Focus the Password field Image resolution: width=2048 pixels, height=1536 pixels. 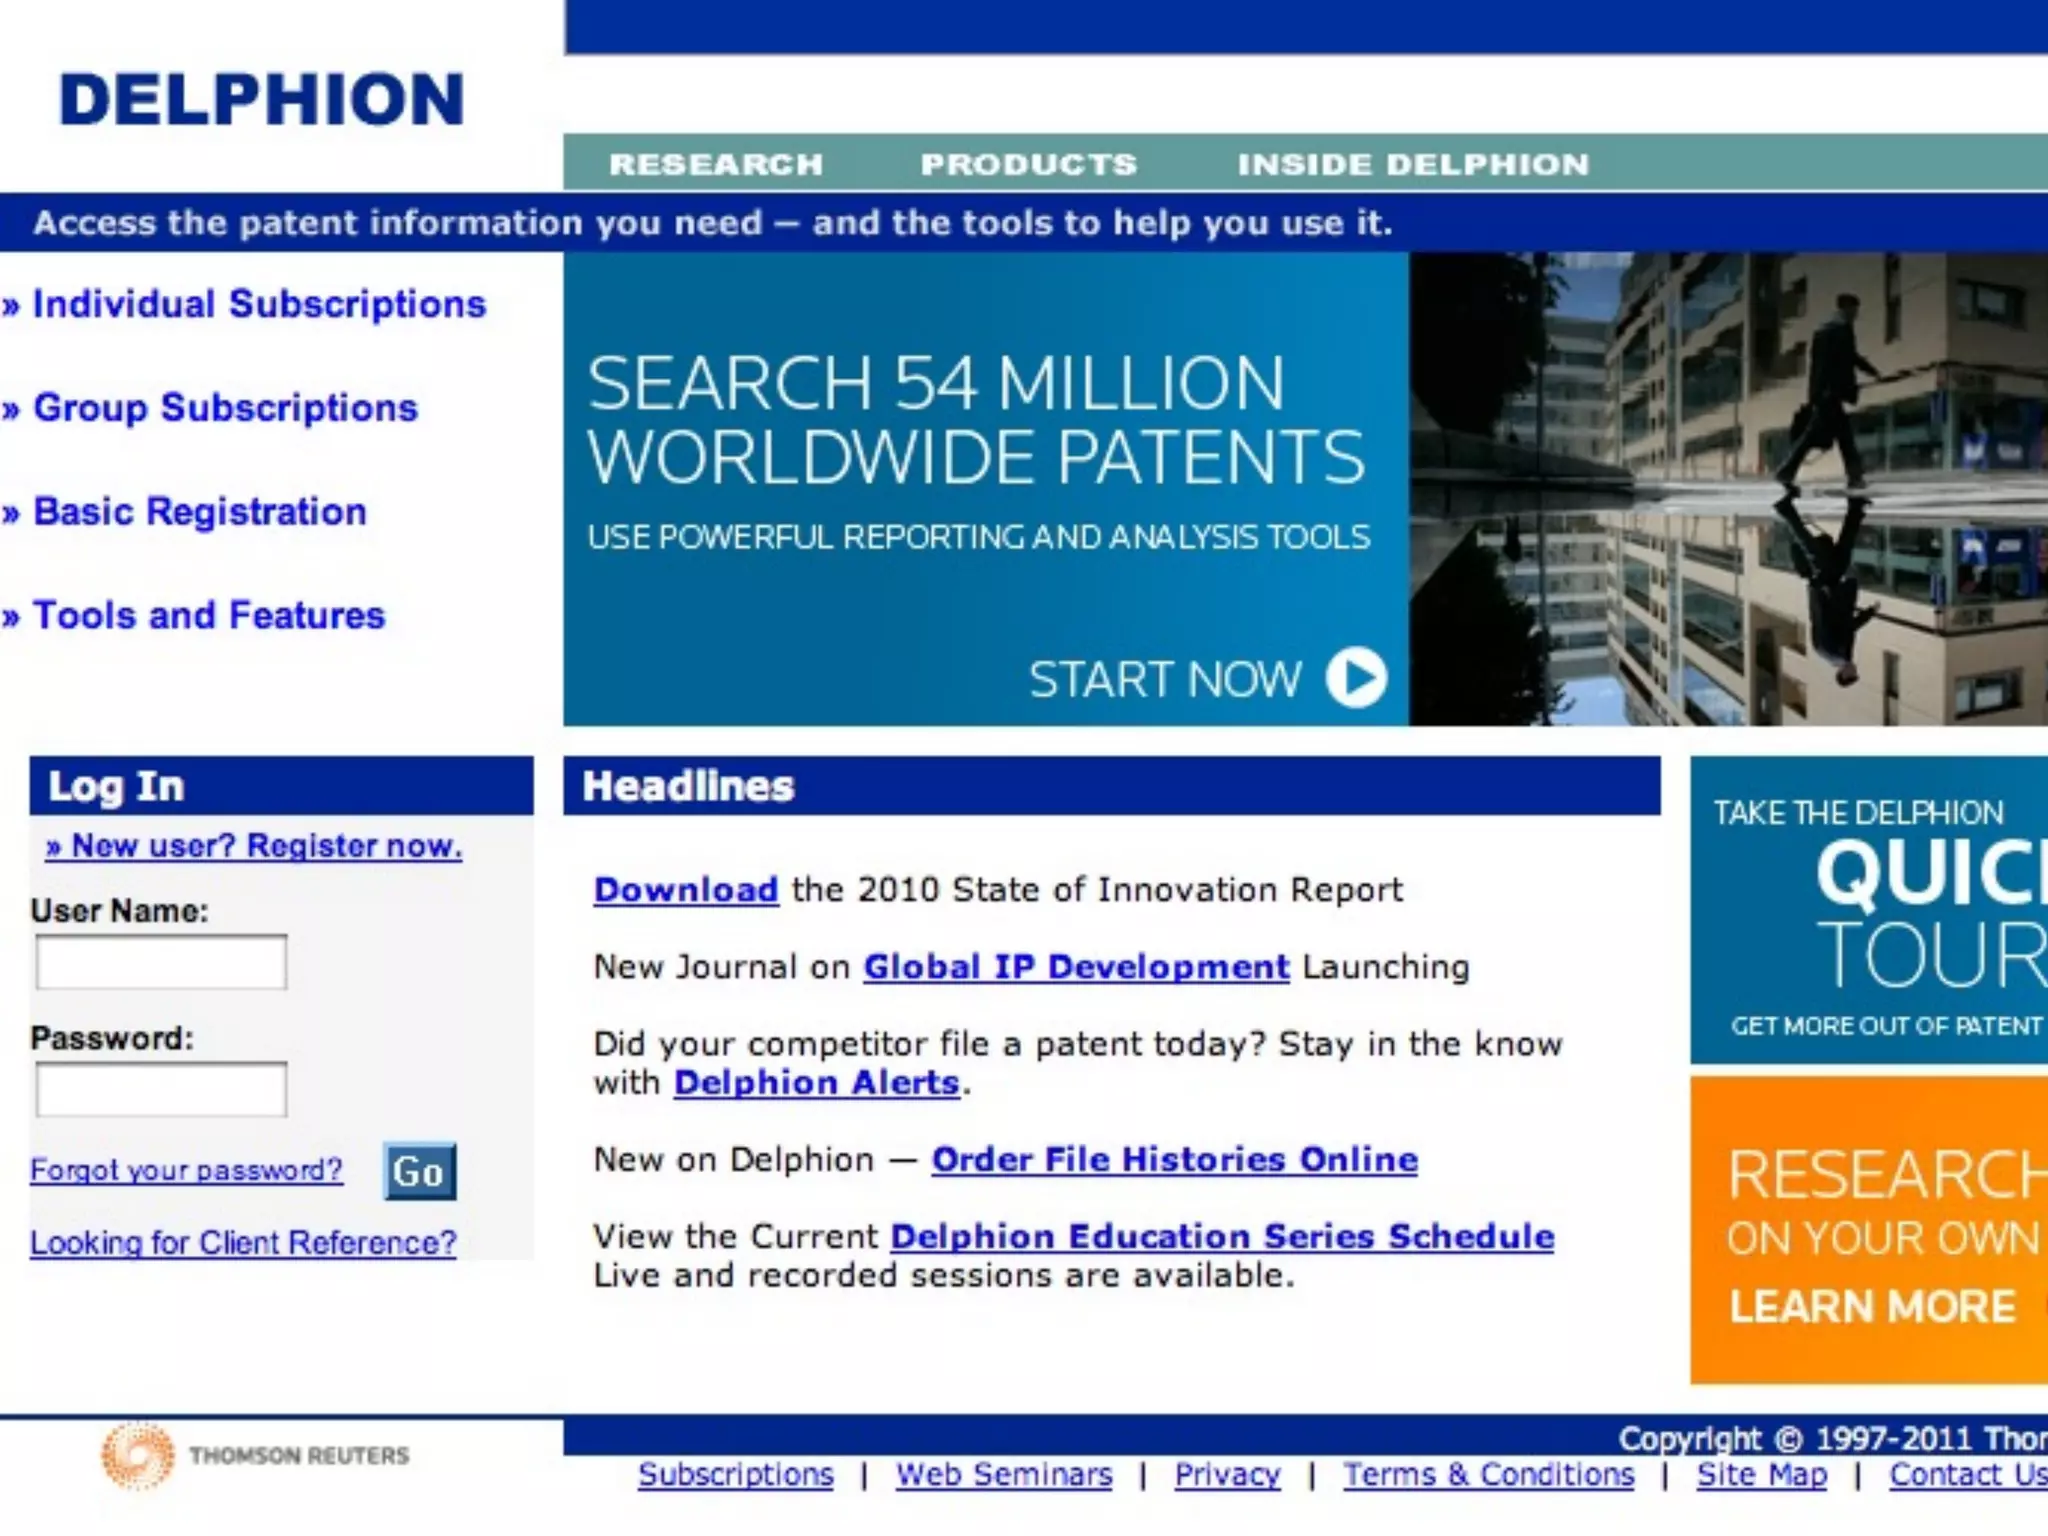(x=161, y=1089)
